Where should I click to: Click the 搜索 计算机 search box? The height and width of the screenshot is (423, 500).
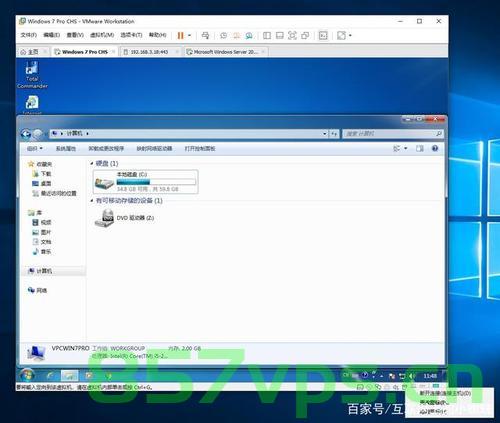coord(393,134)
